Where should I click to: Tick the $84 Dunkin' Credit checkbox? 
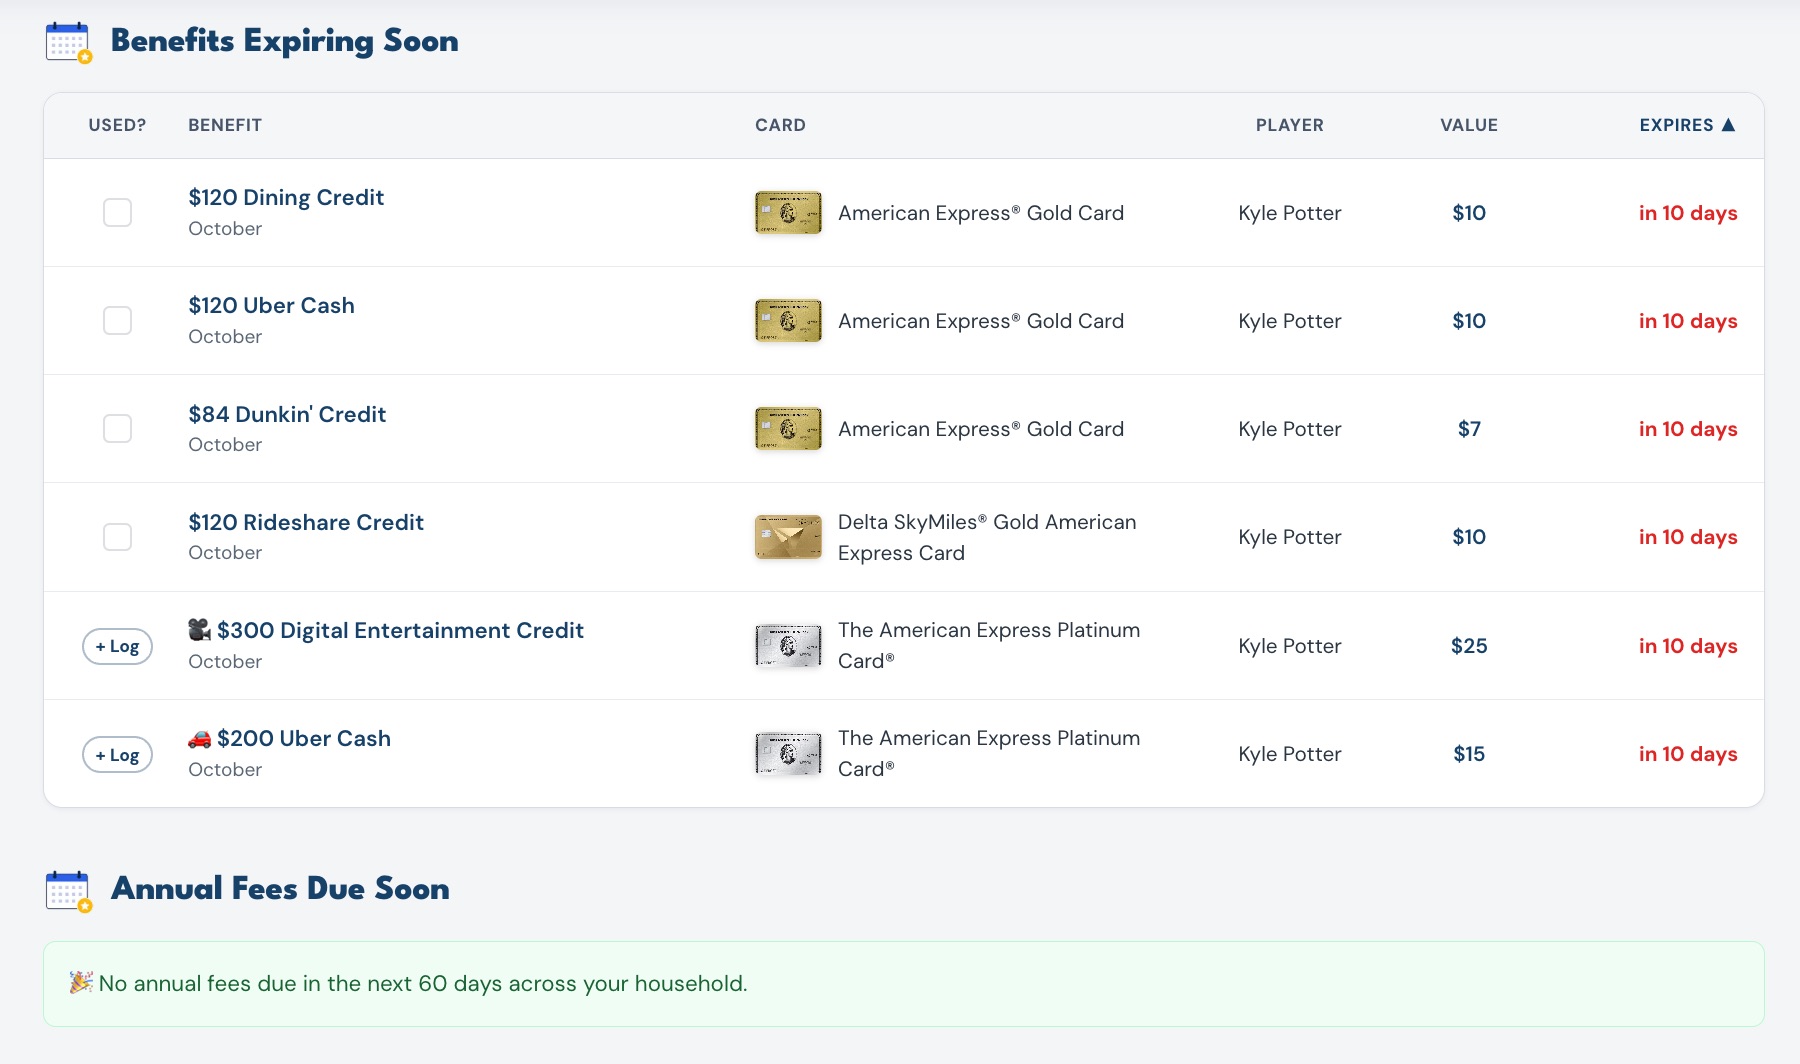click(118, 429)
